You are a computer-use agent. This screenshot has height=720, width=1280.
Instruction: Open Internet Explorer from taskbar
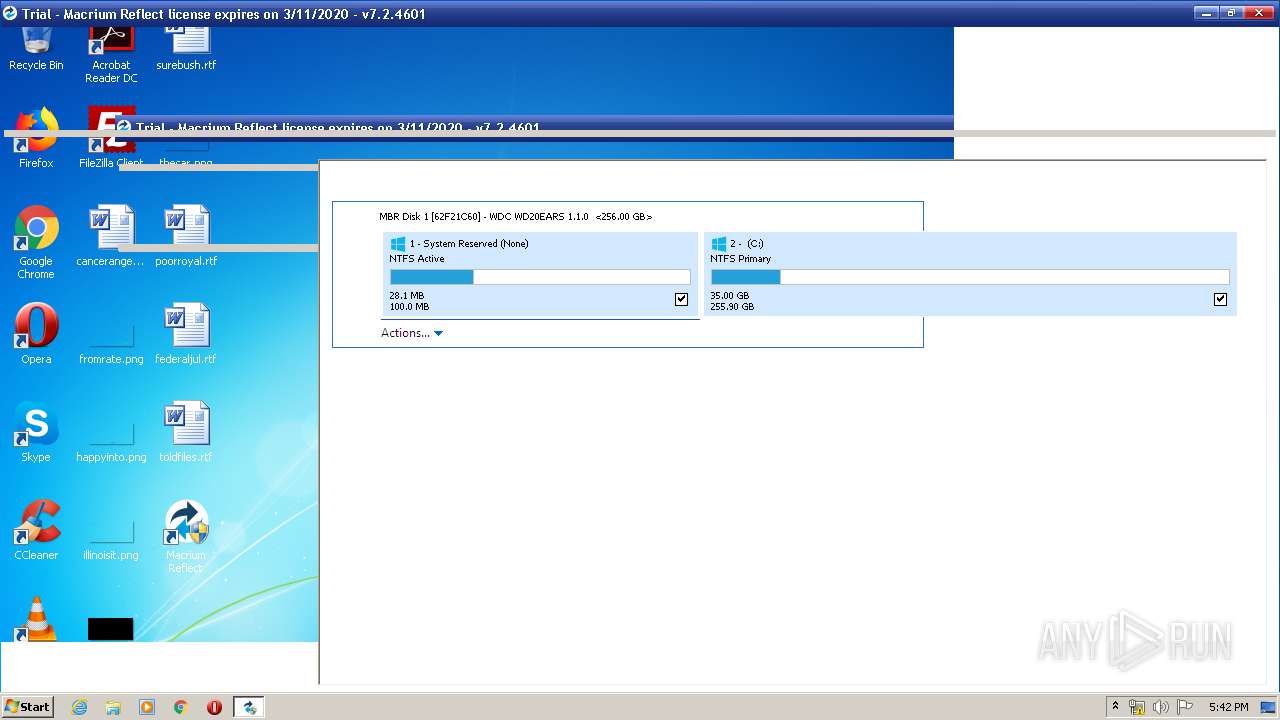79,707
